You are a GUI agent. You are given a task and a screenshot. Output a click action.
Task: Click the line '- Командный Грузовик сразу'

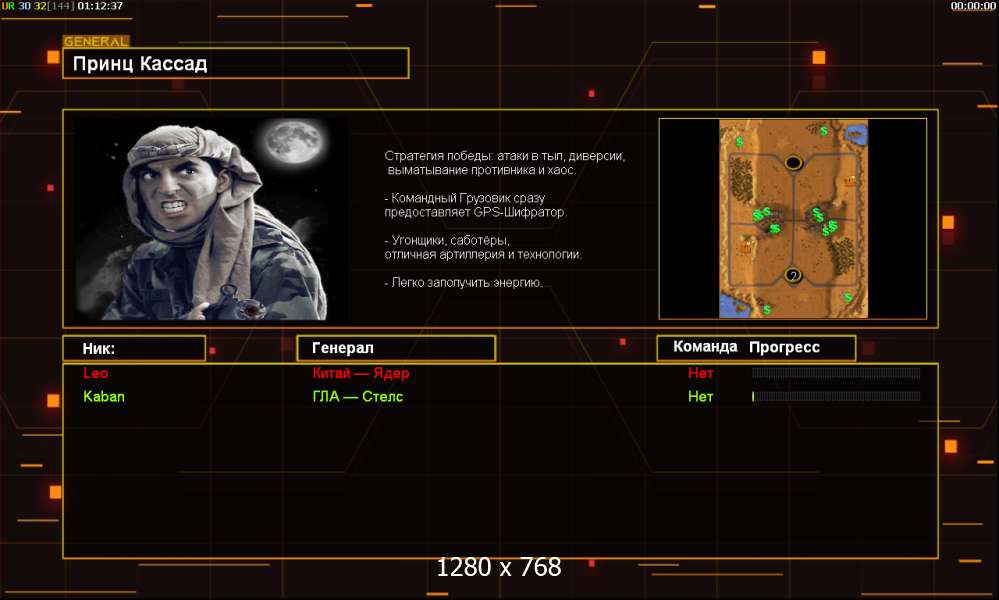coord(464,198)
